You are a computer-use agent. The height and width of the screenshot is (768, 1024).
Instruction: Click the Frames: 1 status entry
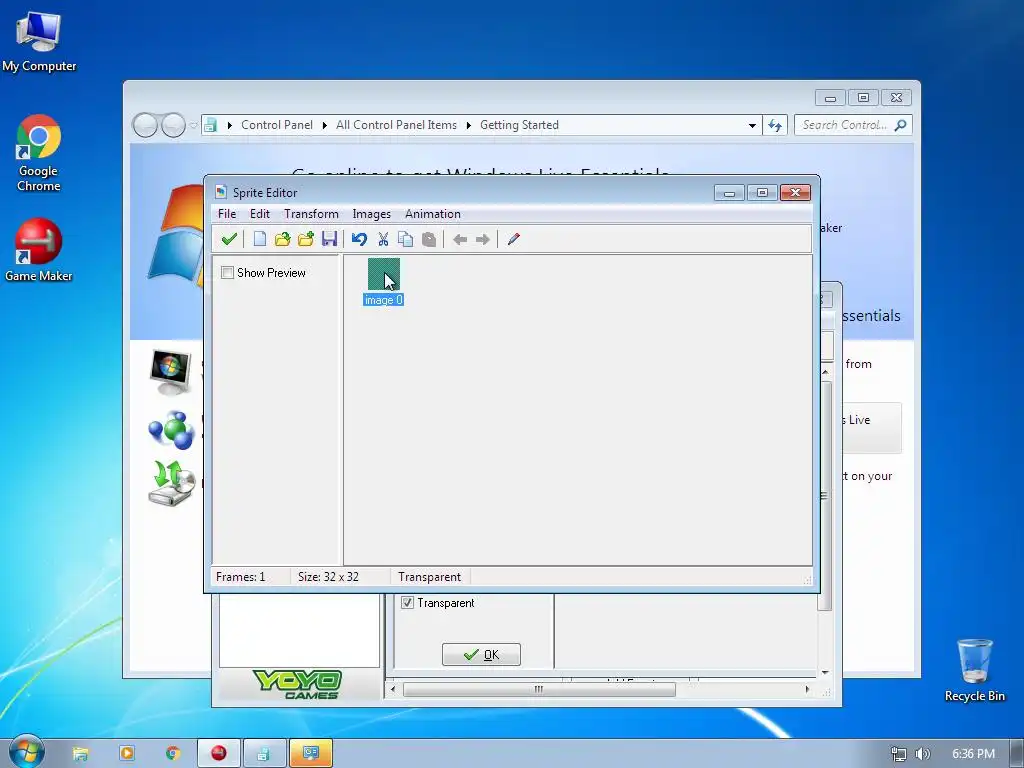click(240, 577)
